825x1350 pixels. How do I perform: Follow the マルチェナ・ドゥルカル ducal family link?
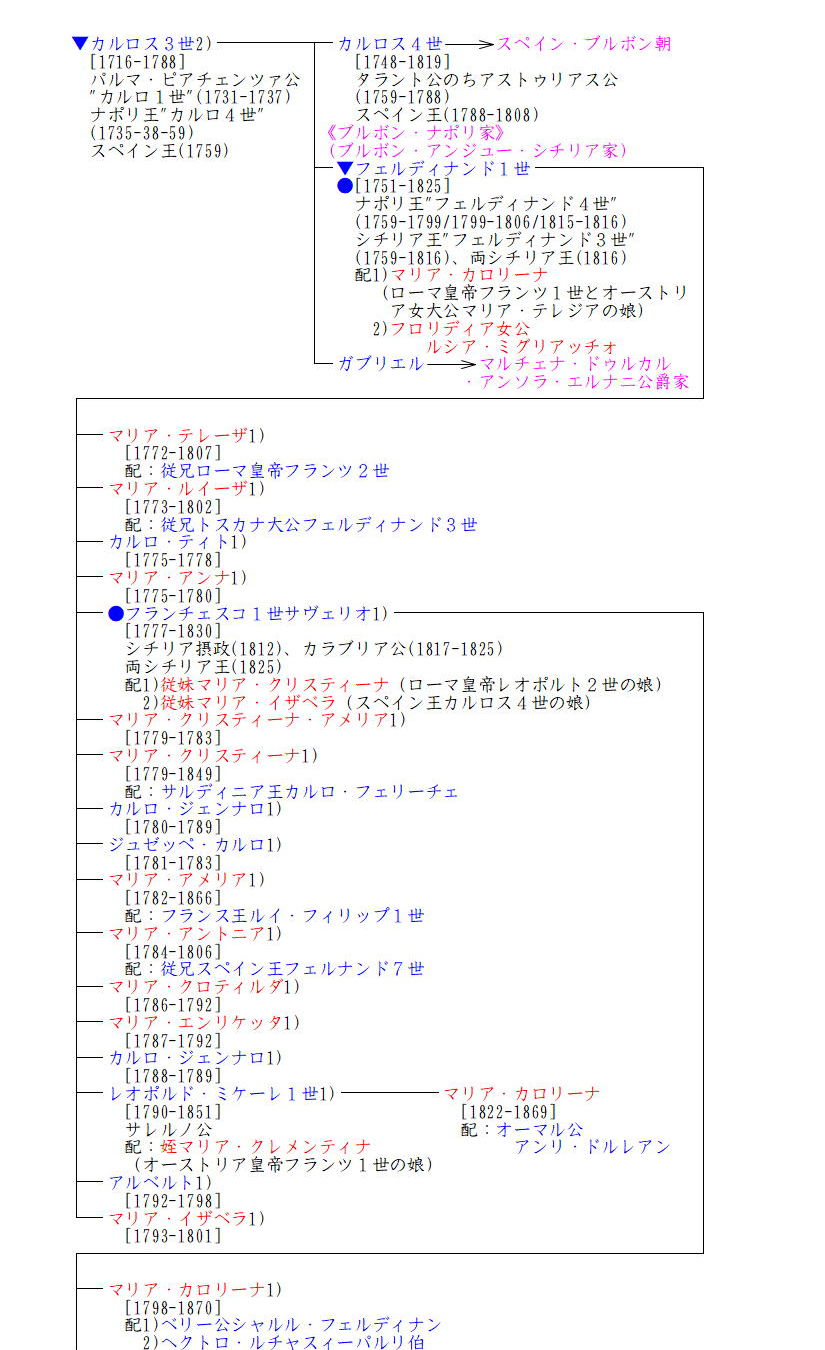point(575,364)
